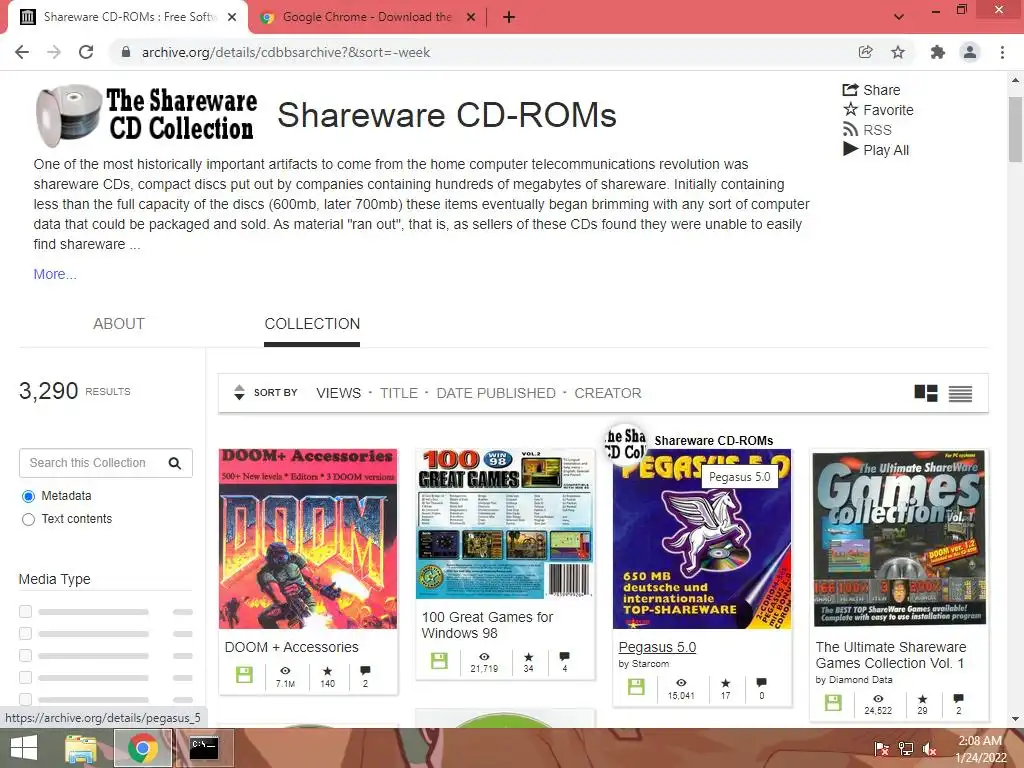Screen dimensions: 1024x768
Task: Sort collection by TITLE
Action: coord(398,393)
